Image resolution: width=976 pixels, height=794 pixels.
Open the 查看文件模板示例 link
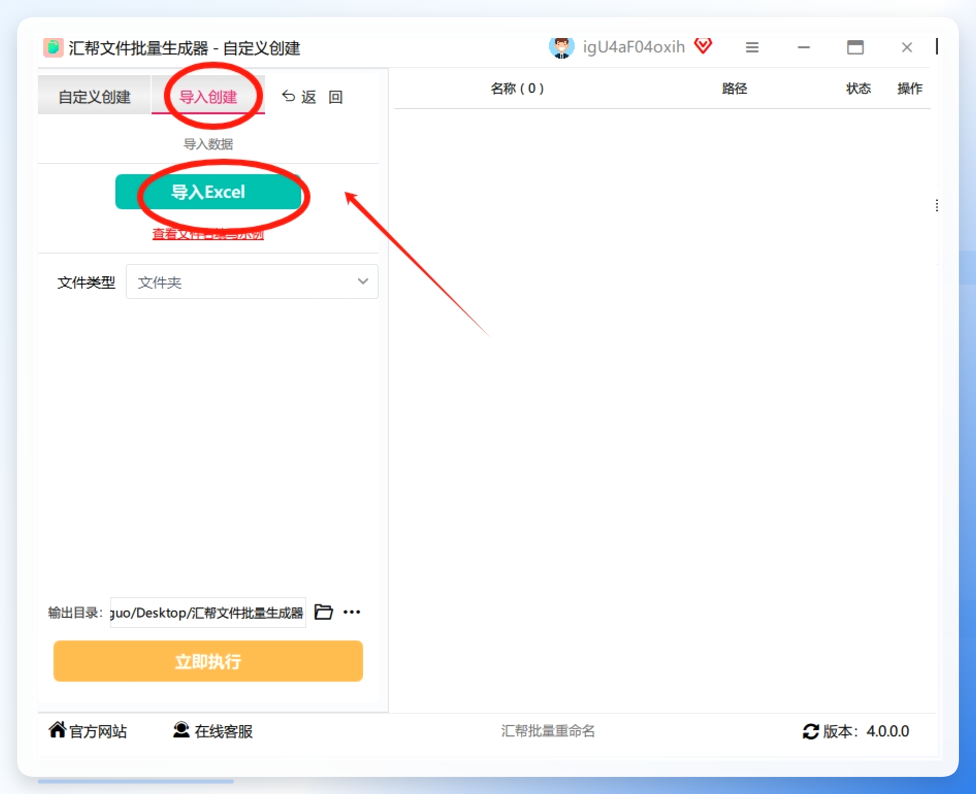208,234
